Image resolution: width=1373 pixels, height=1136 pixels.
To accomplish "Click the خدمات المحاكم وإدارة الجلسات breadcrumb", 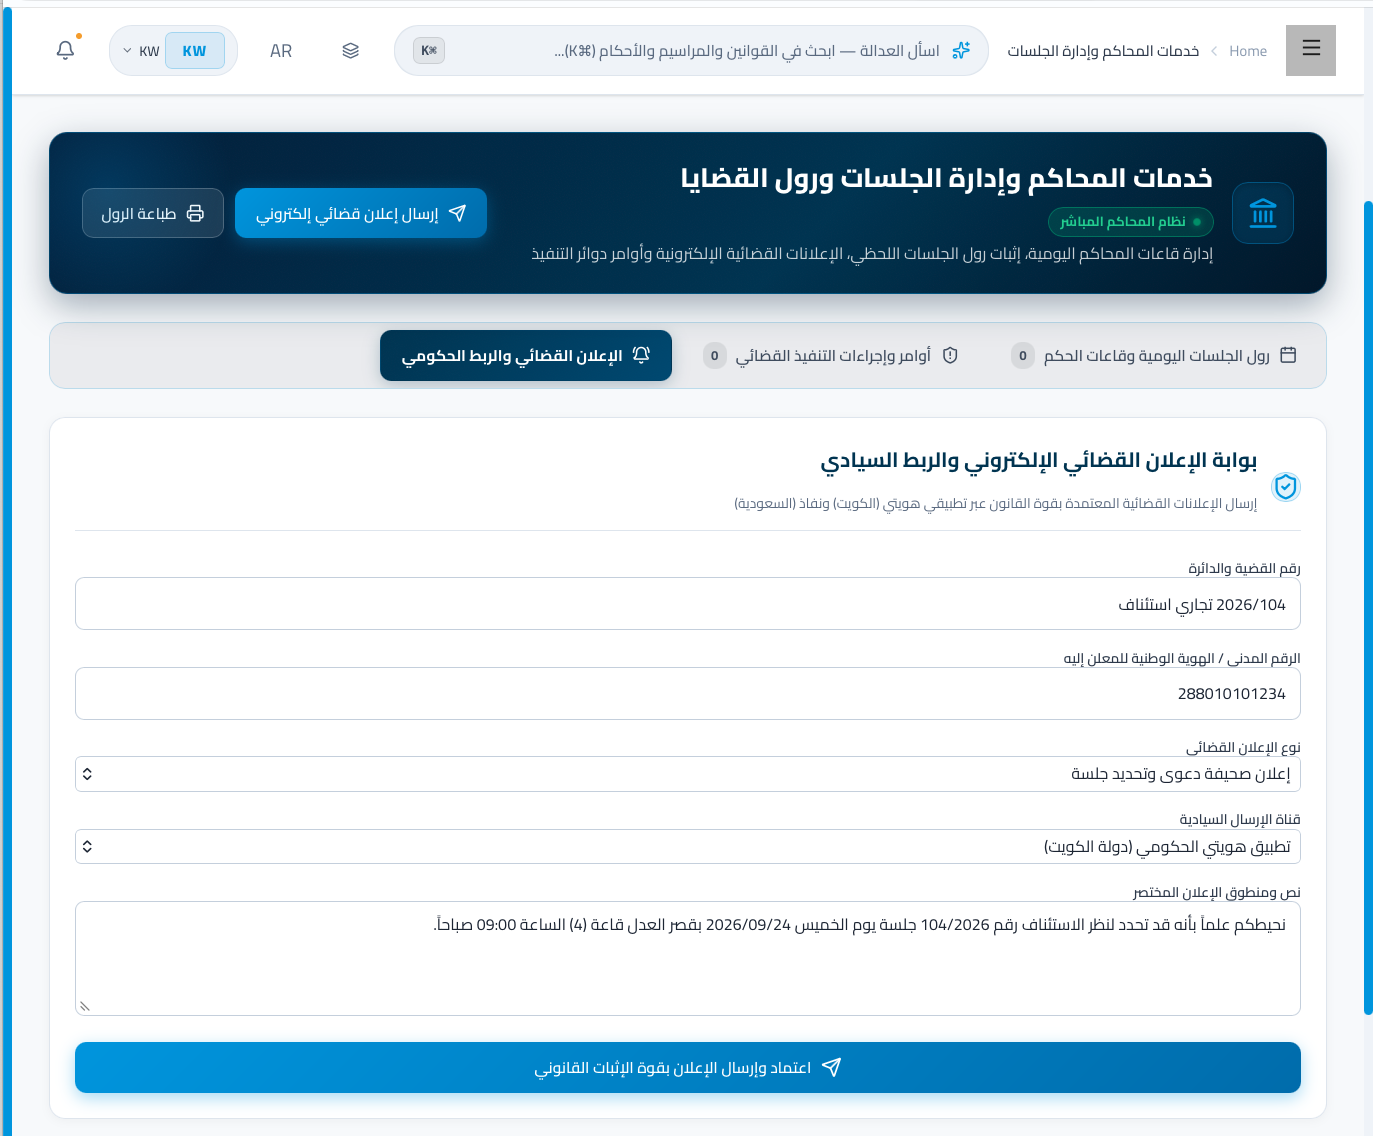I will pos(1103,51).
